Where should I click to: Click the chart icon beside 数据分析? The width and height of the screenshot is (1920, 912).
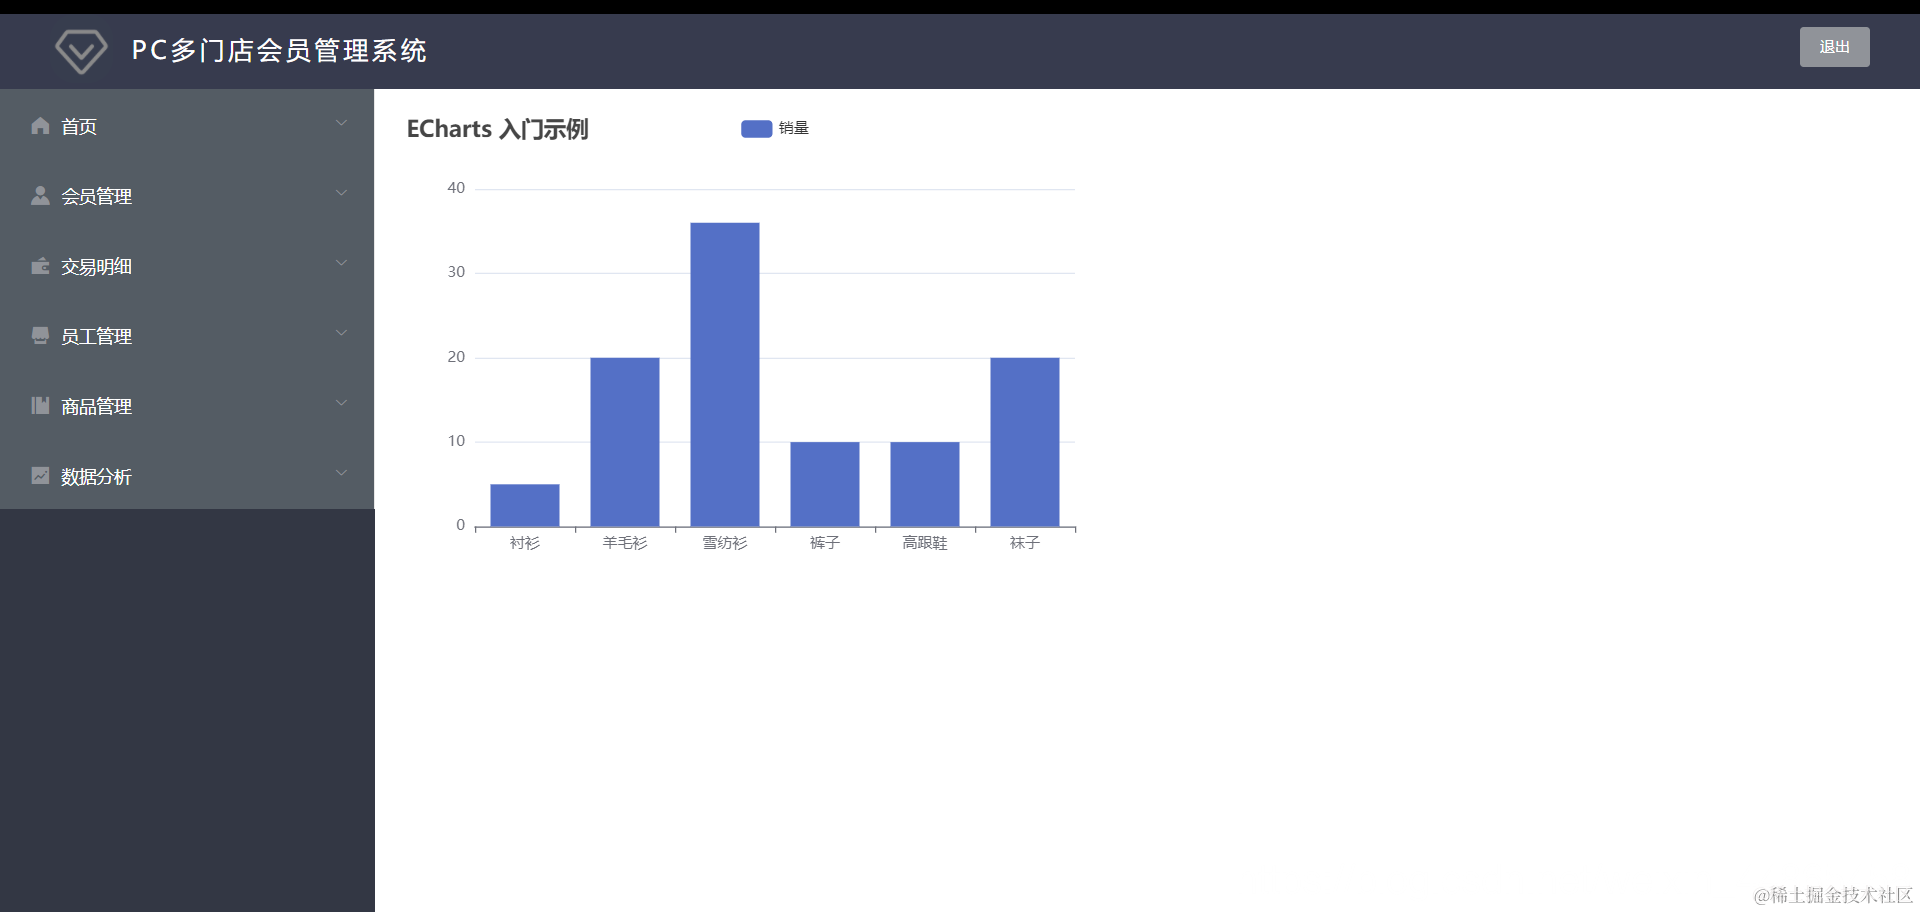click(x=40, y=476)
